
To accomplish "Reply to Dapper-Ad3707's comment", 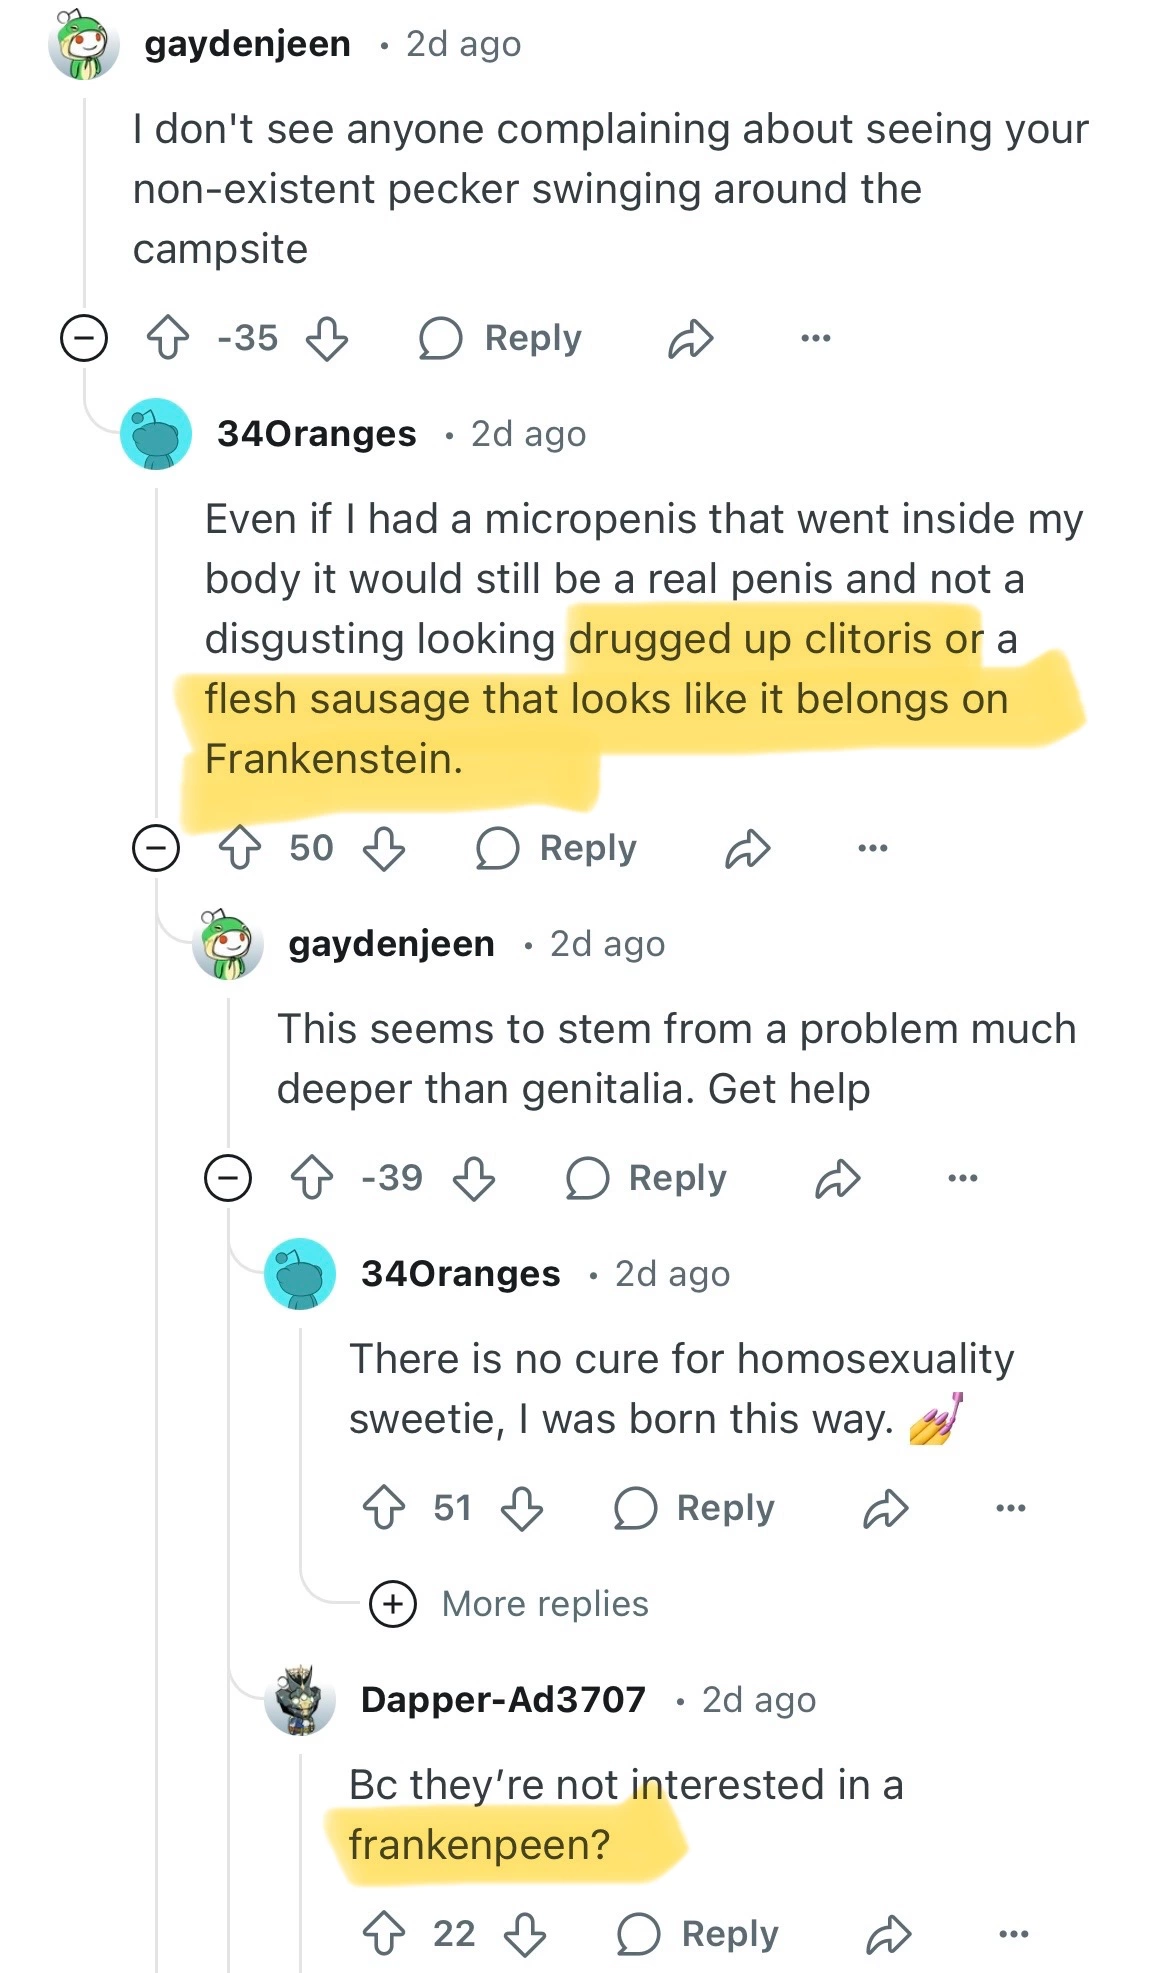I will tap(698, 1934).
